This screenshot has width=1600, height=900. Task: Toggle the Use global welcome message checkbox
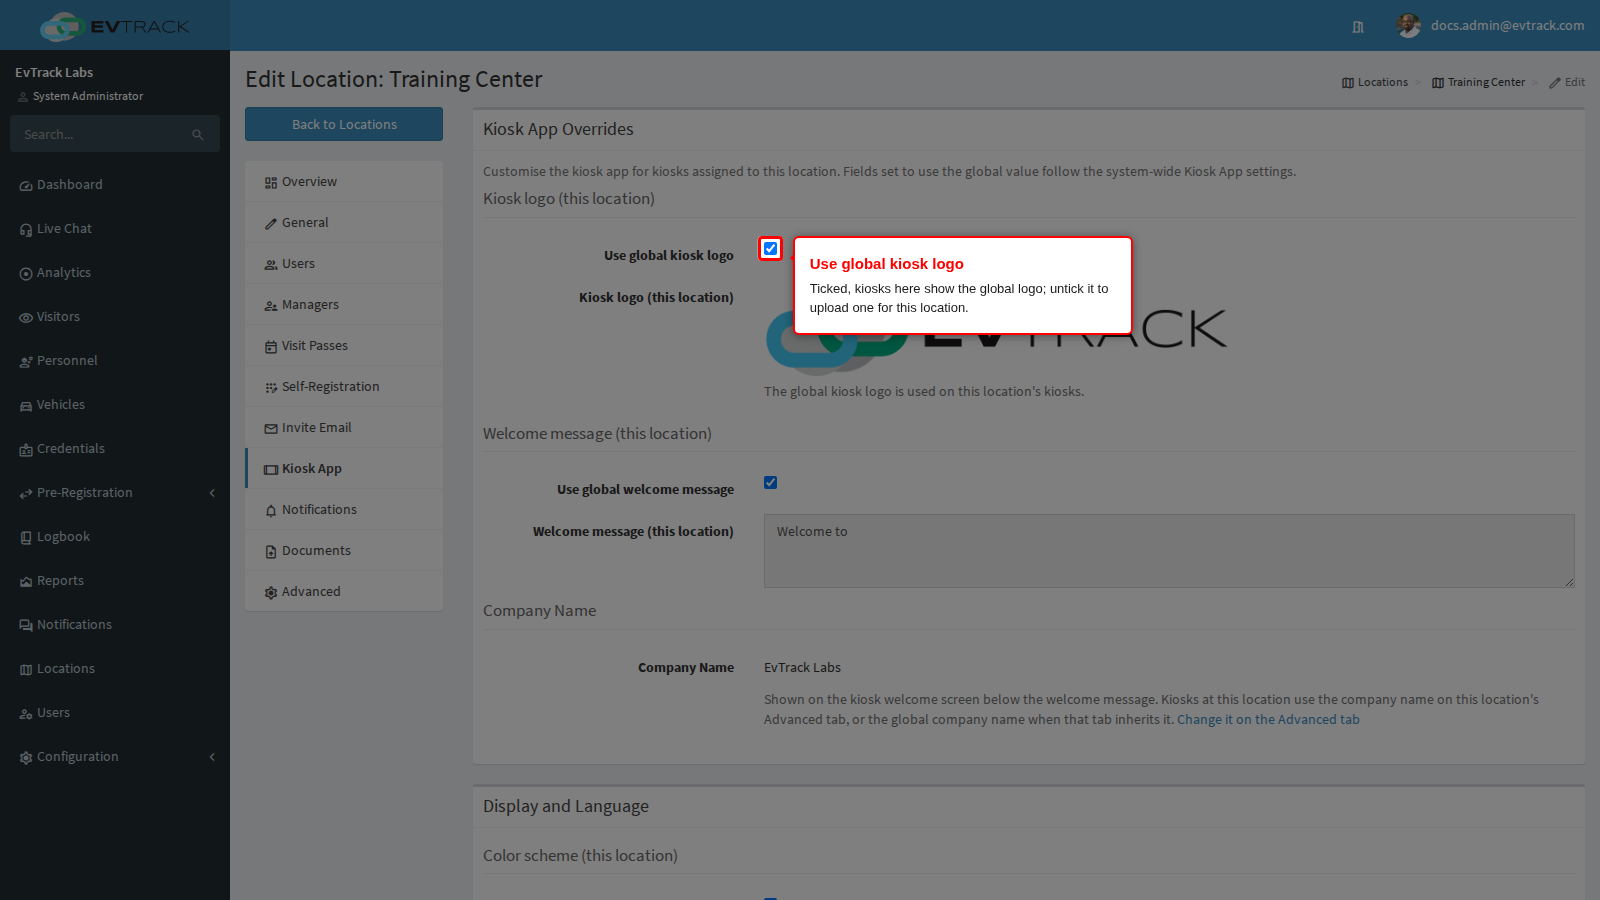pos(770,482)
